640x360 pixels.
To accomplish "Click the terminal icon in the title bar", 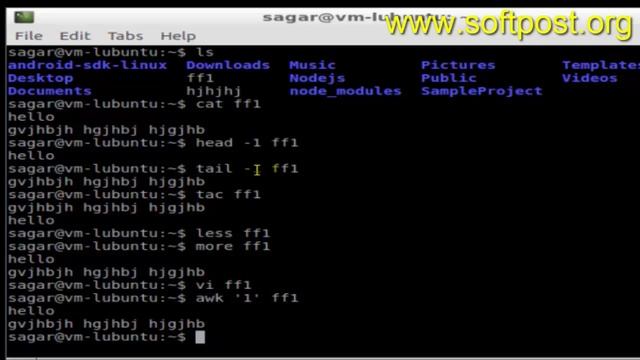I will tap(24, 17).
